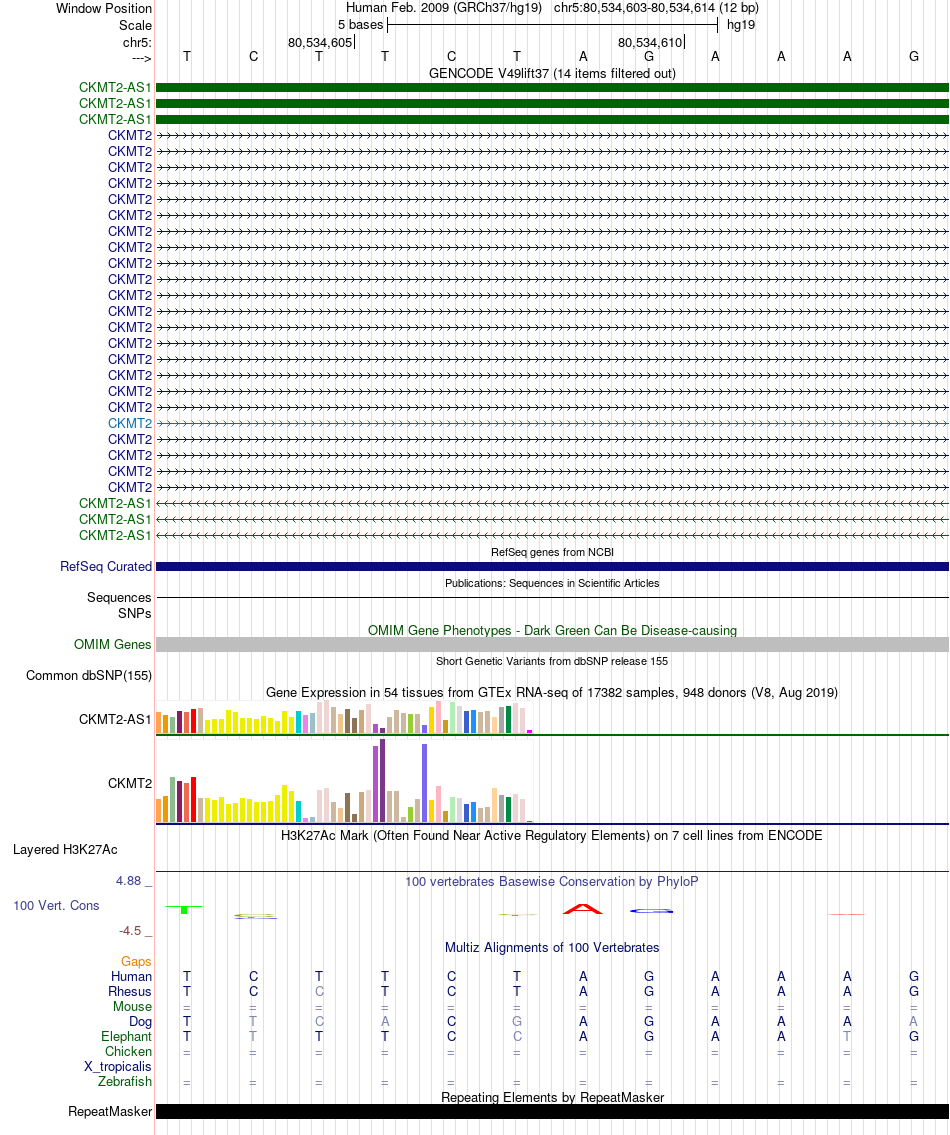Click the "Chicken" species row label
950x1135 pixels.
click(128, 1052)
